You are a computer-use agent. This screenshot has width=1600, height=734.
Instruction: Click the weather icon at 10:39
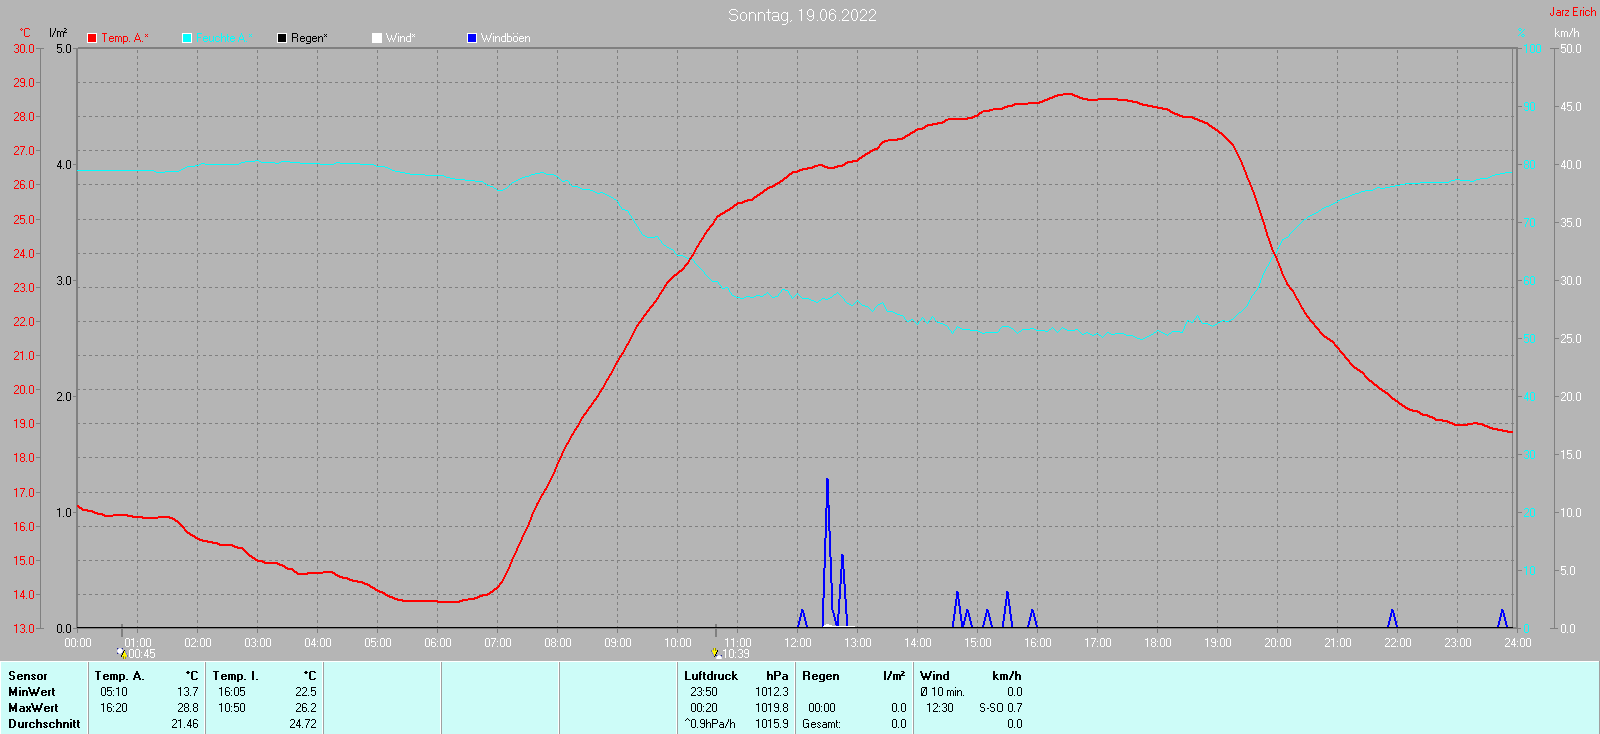(x=716, y=653)
